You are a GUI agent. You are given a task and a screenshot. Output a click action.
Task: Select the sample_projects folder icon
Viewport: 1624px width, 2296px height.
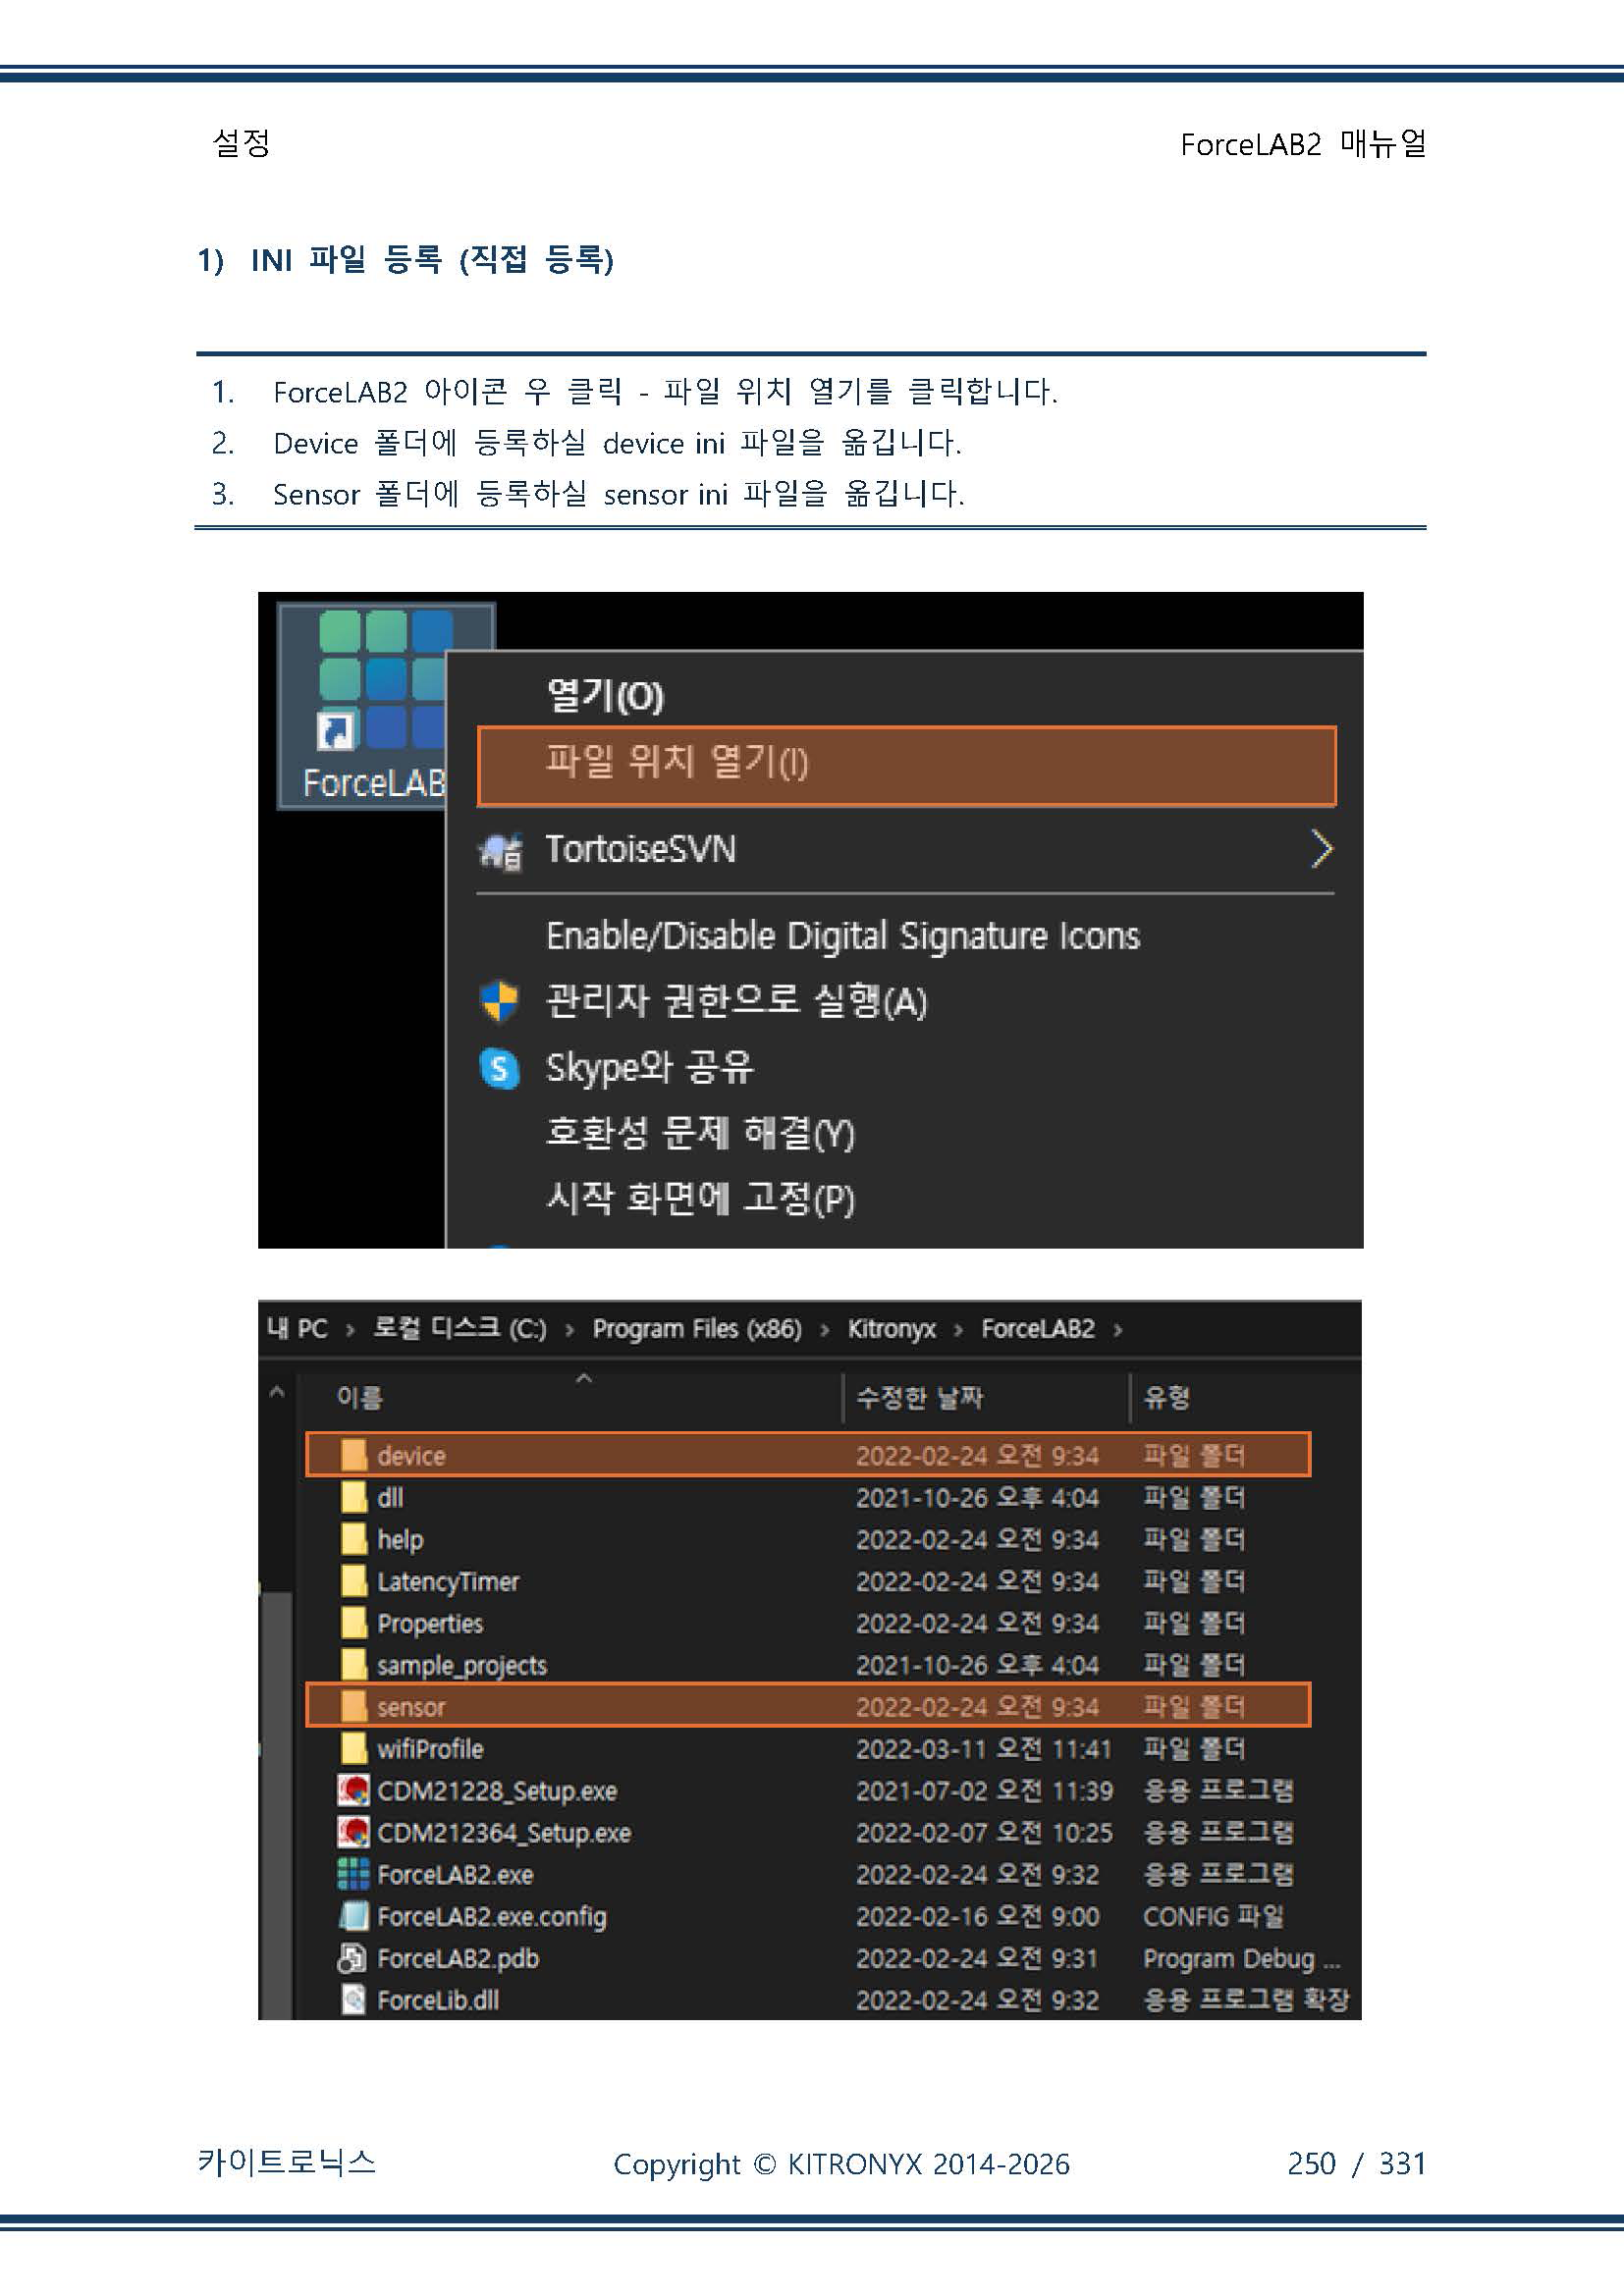coord(353,1665)
